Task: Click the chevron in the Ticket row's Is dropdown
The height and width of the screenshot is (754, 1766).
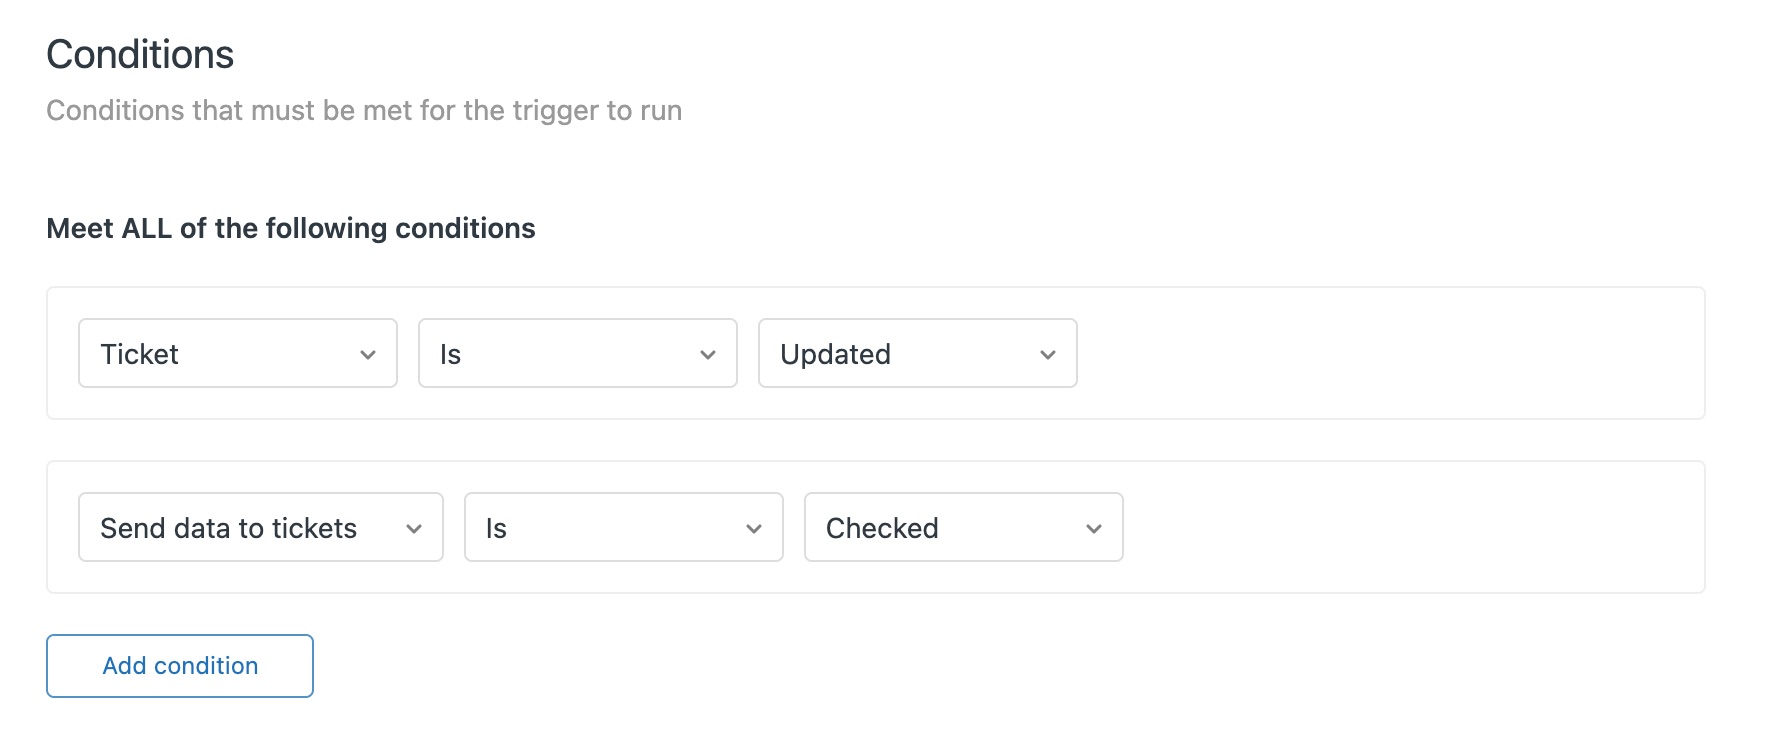Action: (708, 355)
